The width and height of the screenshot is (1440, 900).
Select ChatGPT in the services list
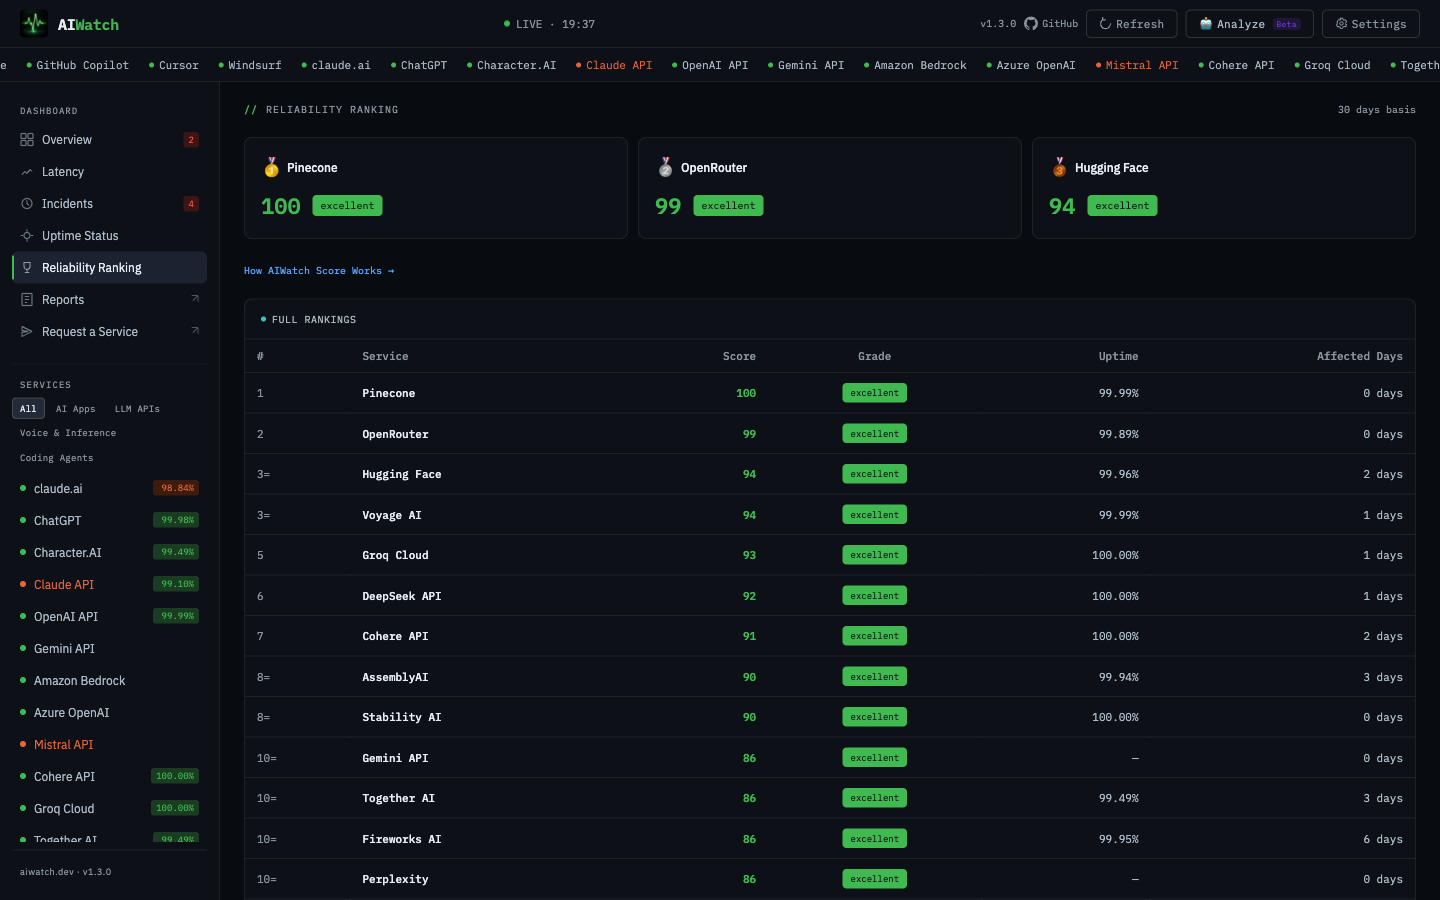pos(109,520)
